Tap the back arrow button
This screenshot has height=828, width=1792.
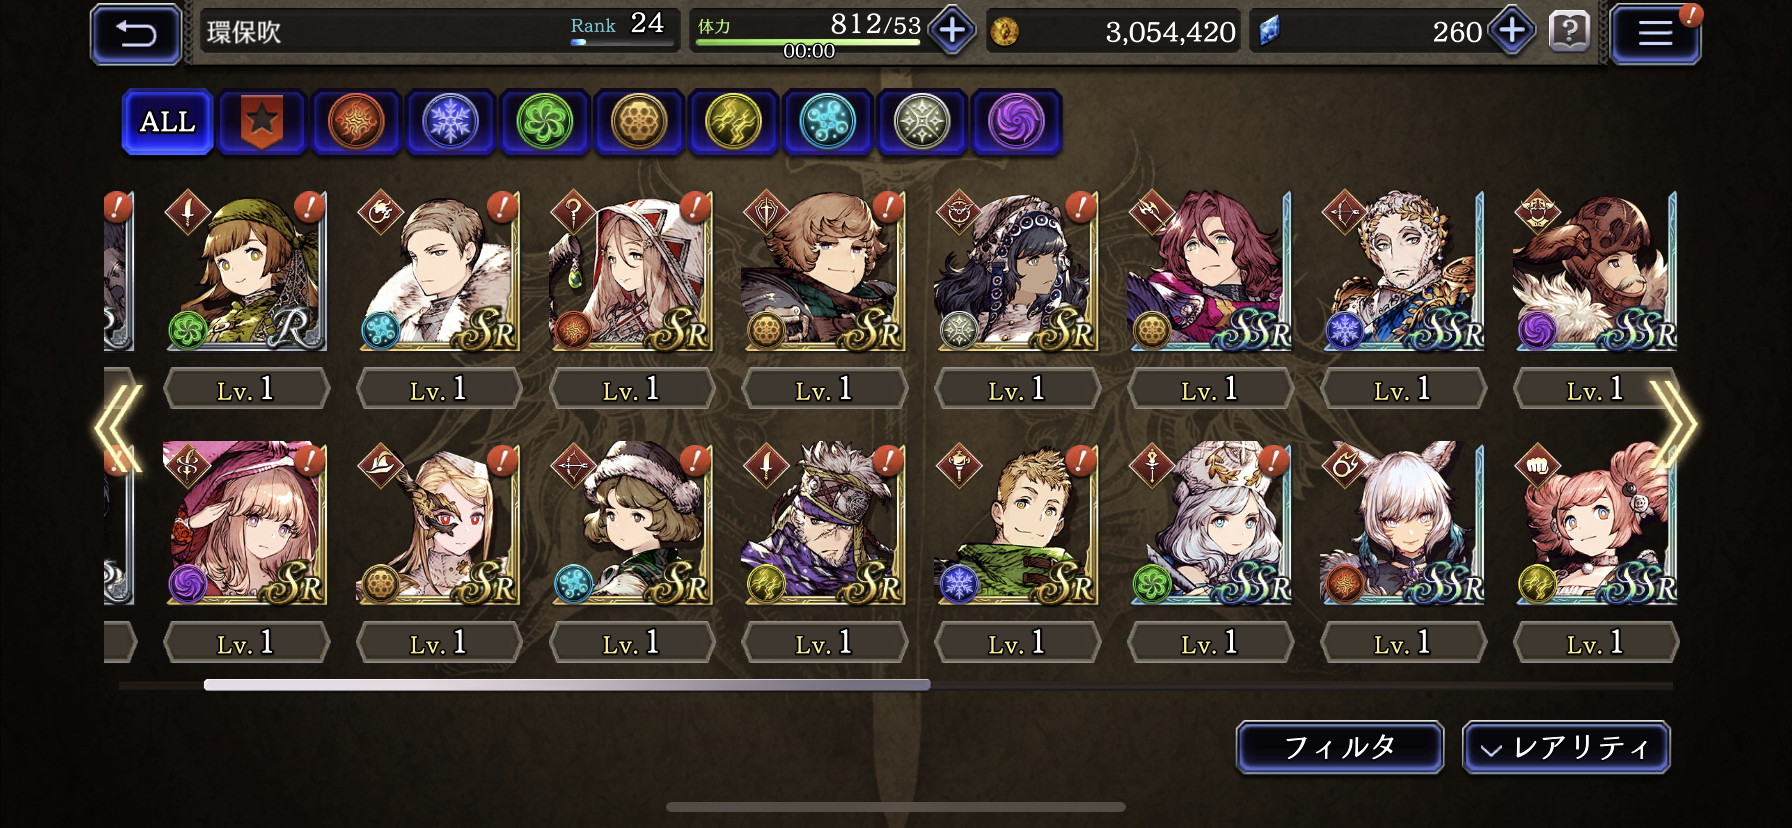(x=136, y=34)
